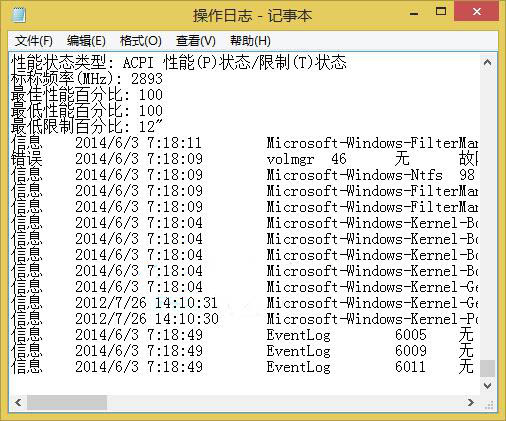Viewport: 506px width, 421px height.
Task: Click the horizontal scrollbar right arrow
Action: point(471,403)
